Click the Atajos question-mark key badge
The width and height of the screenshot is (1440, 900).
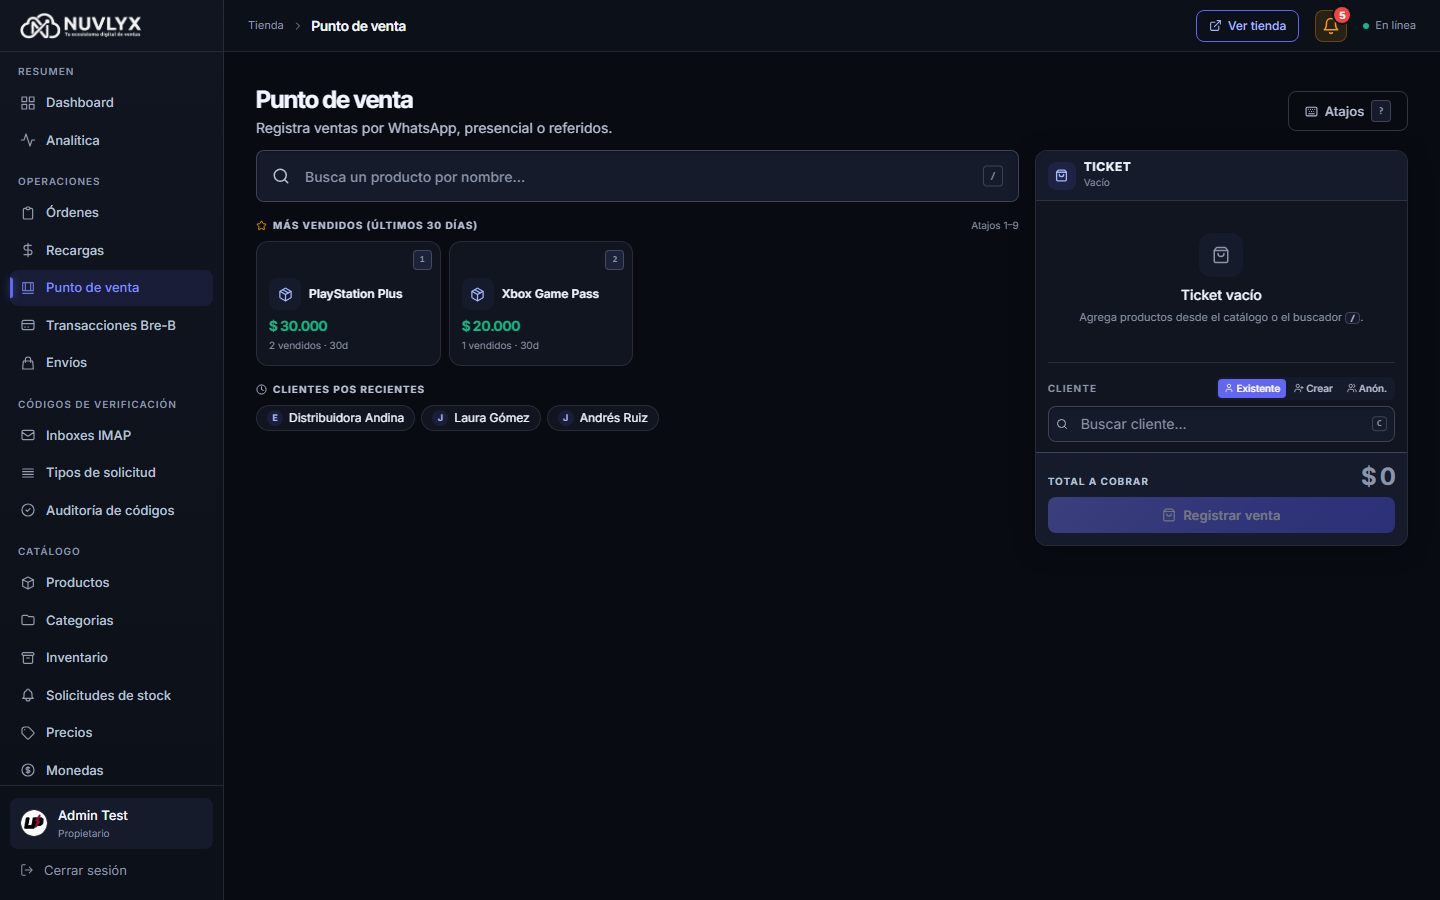pyautogui.click(x=1381, y=111)
